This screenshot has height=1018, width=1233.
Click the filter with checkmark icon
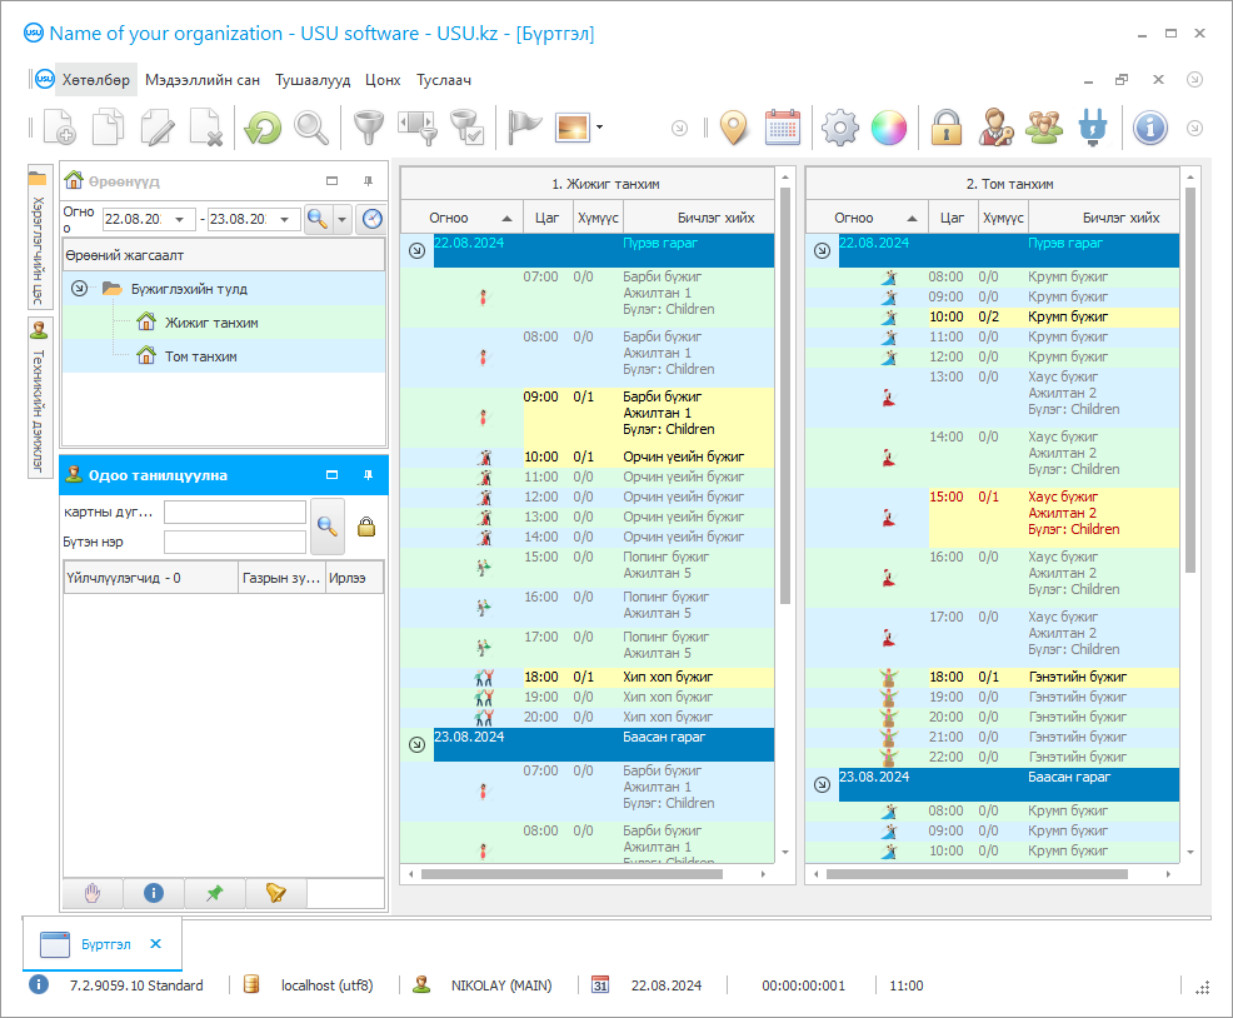[467, 128]
